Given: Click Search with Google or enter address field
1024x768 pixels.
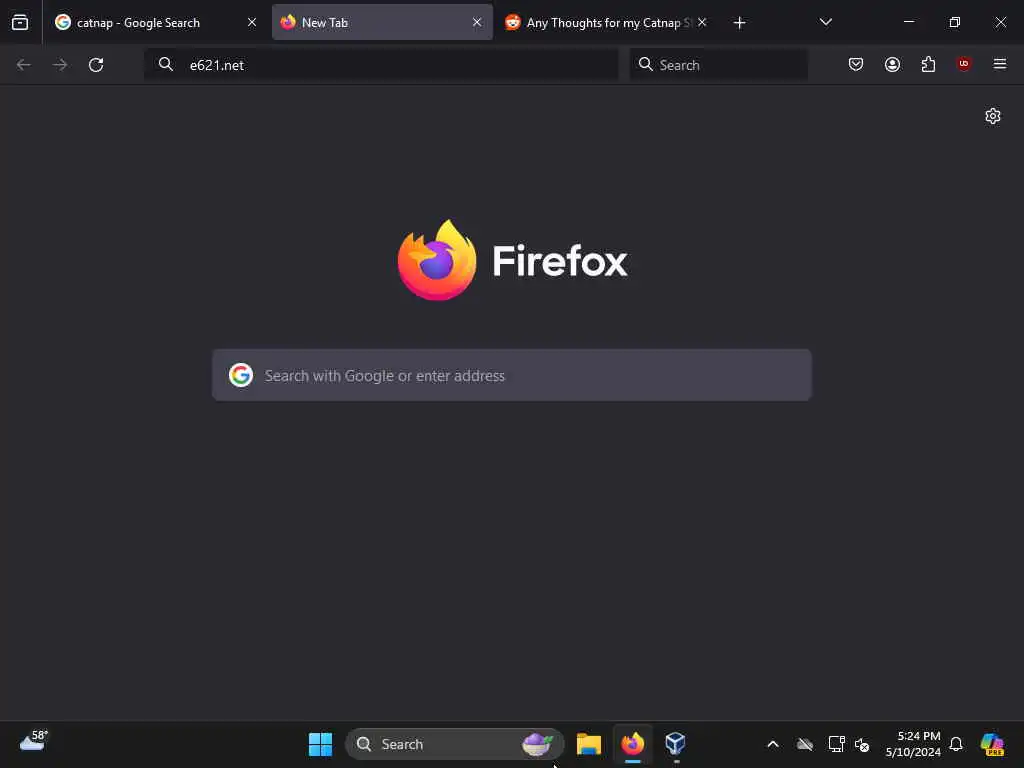Looking at the screenshot, I should [x=512, y=375].
